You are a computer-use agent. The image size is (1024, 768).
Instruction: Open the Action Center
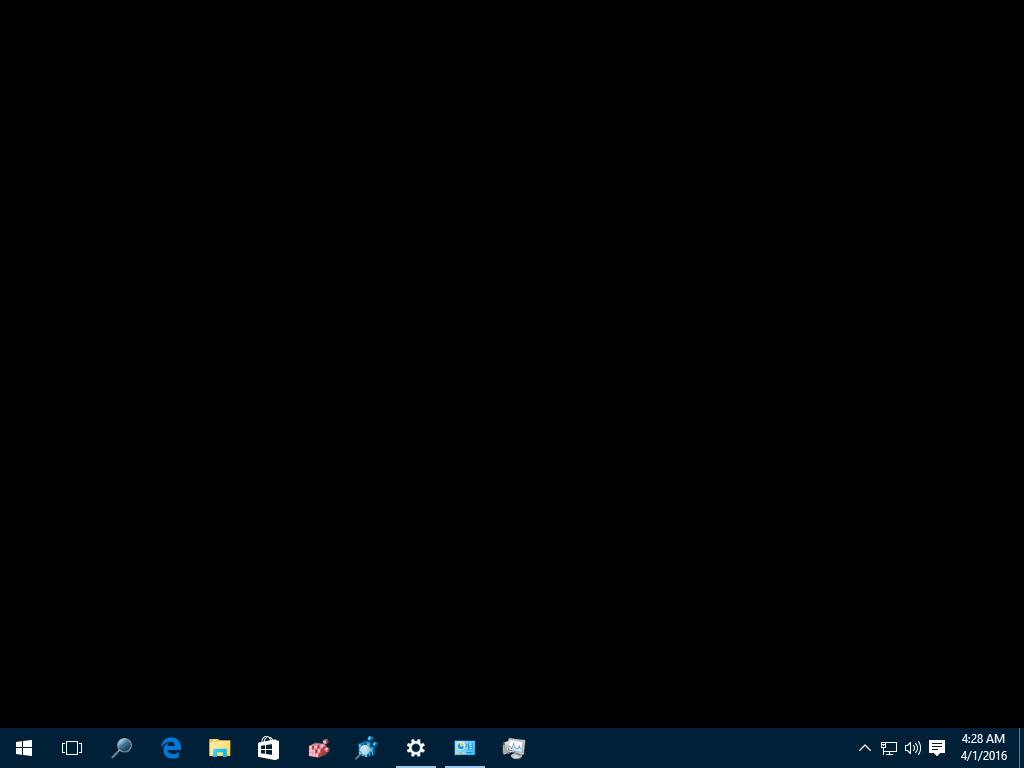click(936, 747)
